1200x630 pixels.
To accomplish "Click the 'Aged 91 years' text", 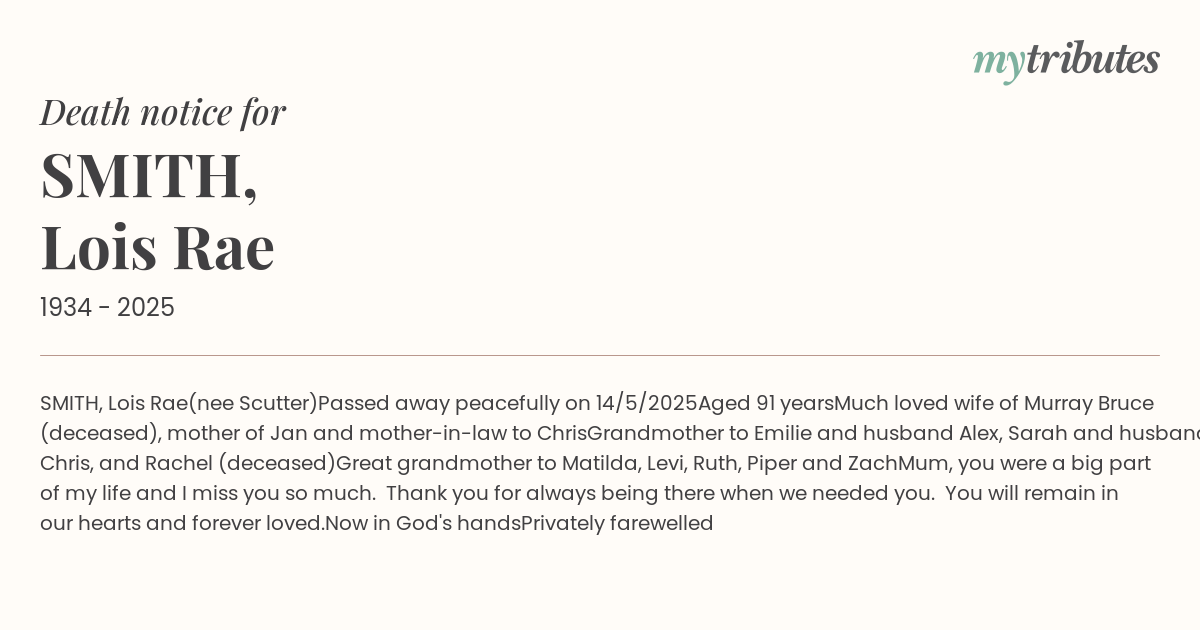I will click(766, 403).
